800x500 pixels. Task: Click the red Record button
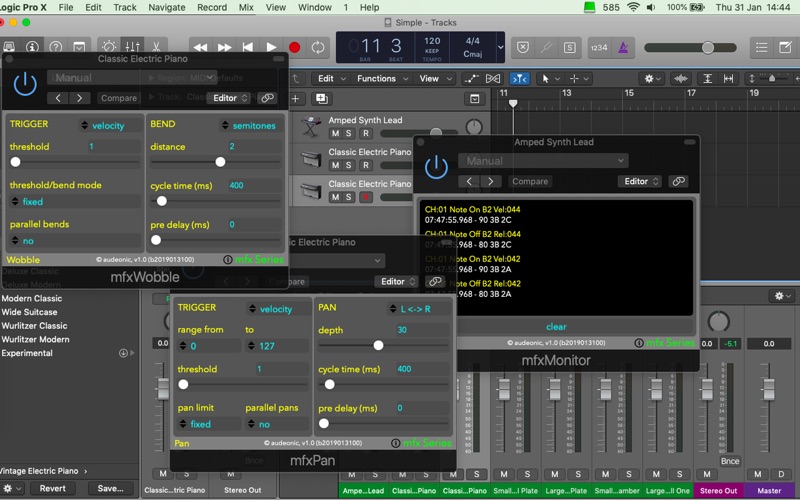point(294,47)
